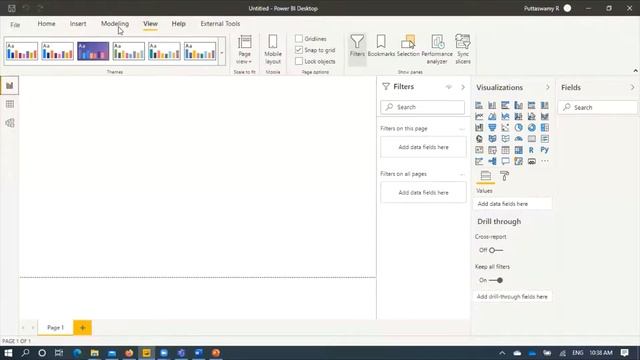Select the Stacked bar chart visualization

tap(479, 105)
